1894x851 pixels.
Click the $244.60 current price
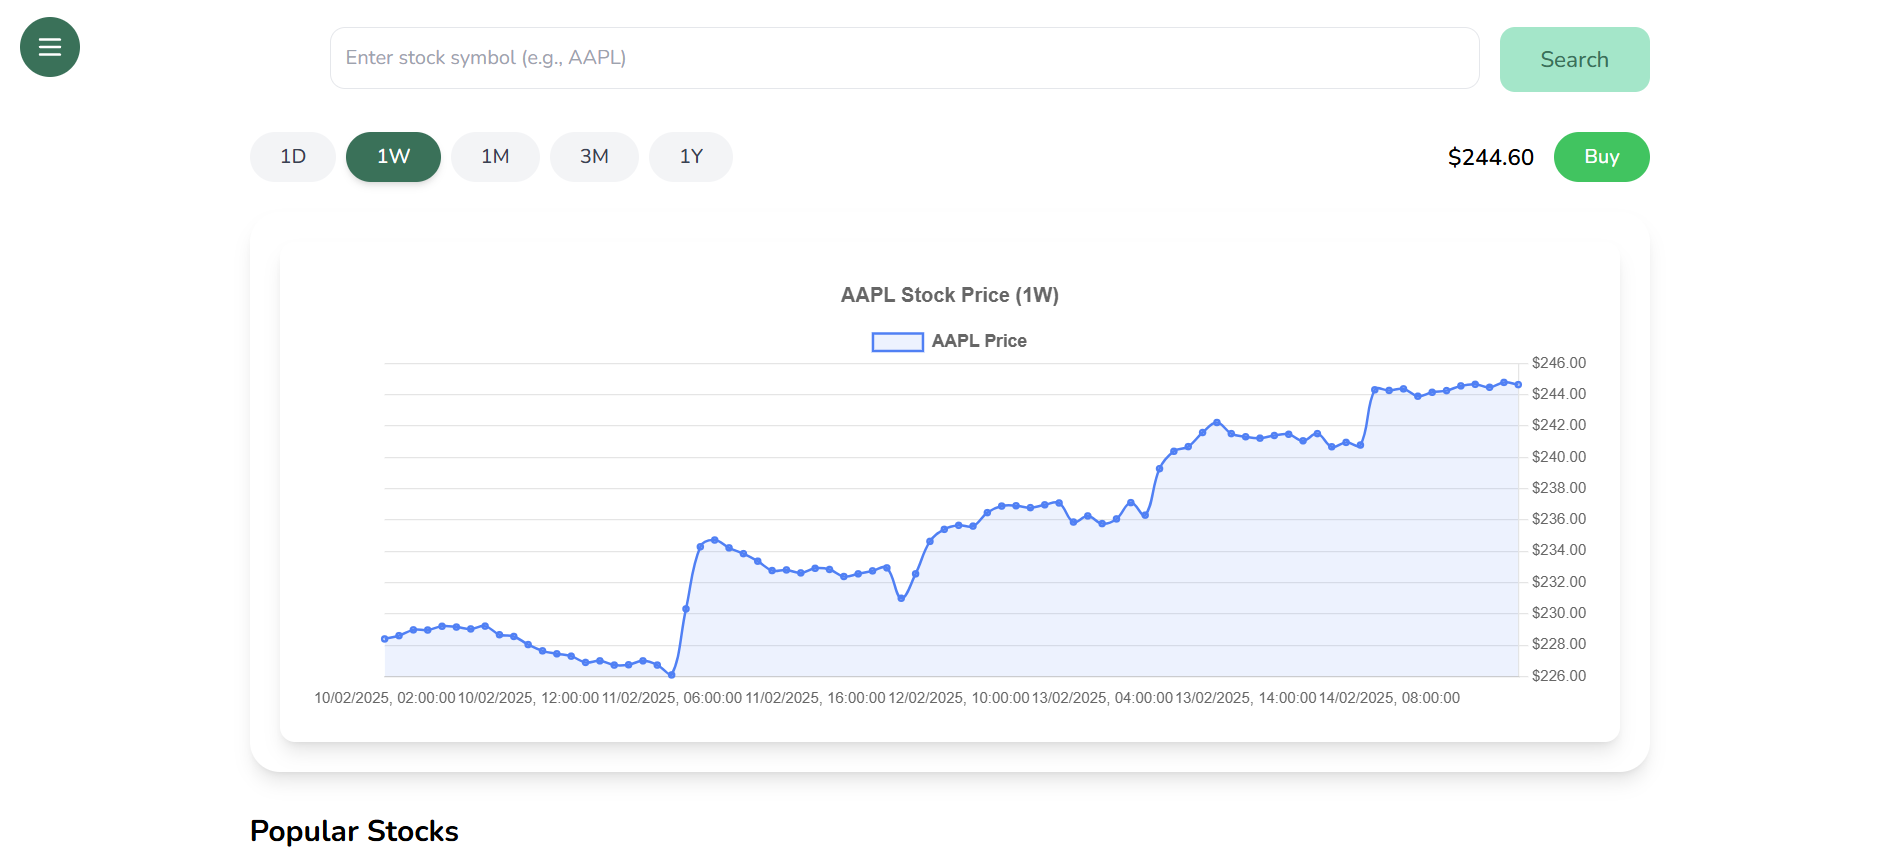(x=1490, y=157)
